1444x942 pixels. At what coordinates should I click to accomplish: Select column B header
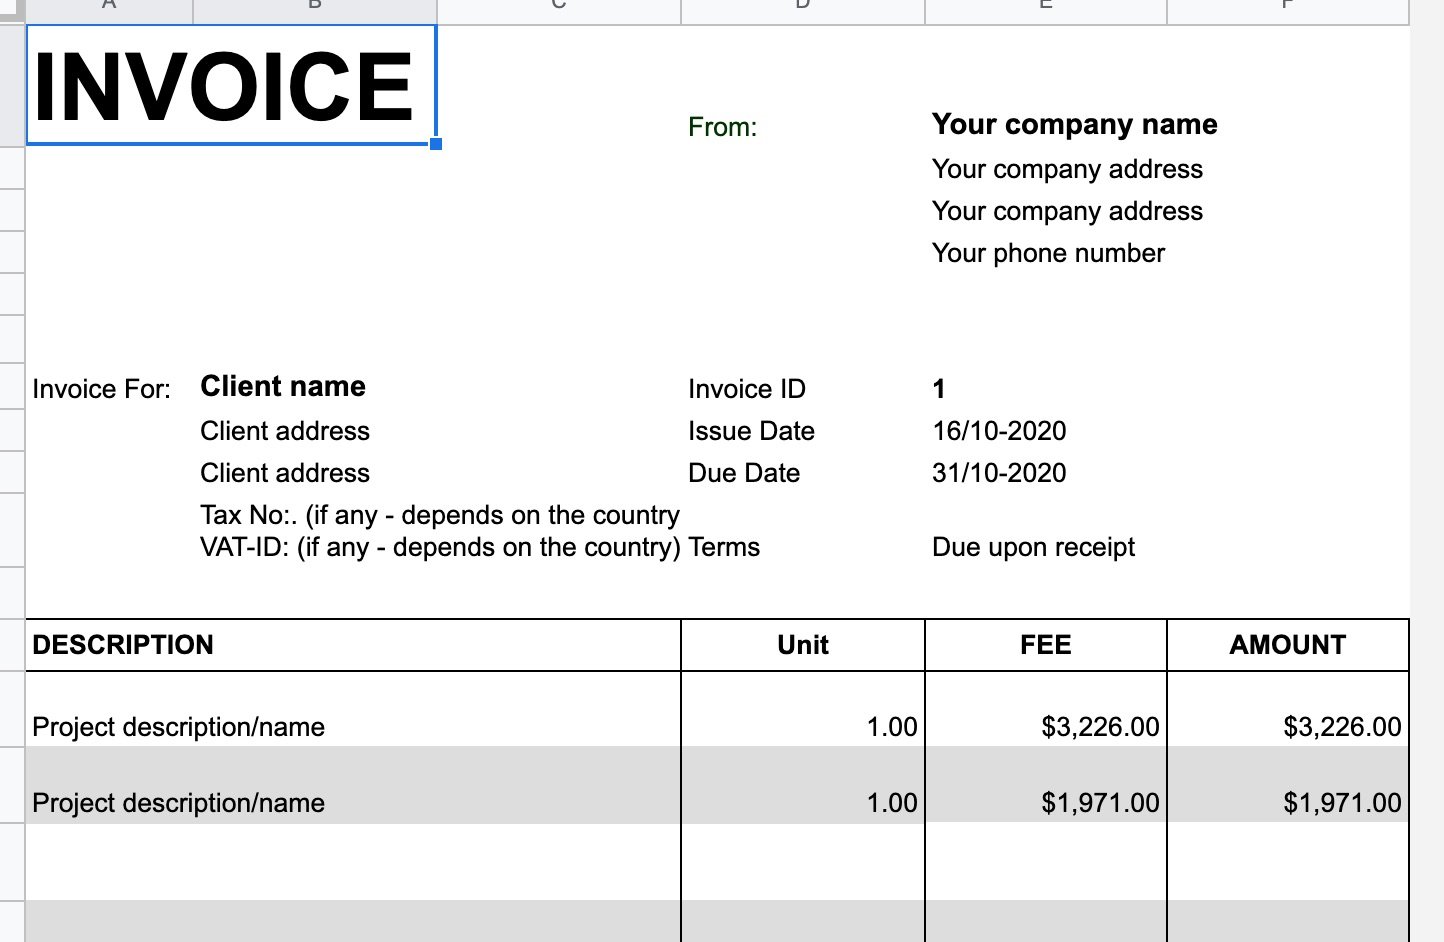point(314,7)
